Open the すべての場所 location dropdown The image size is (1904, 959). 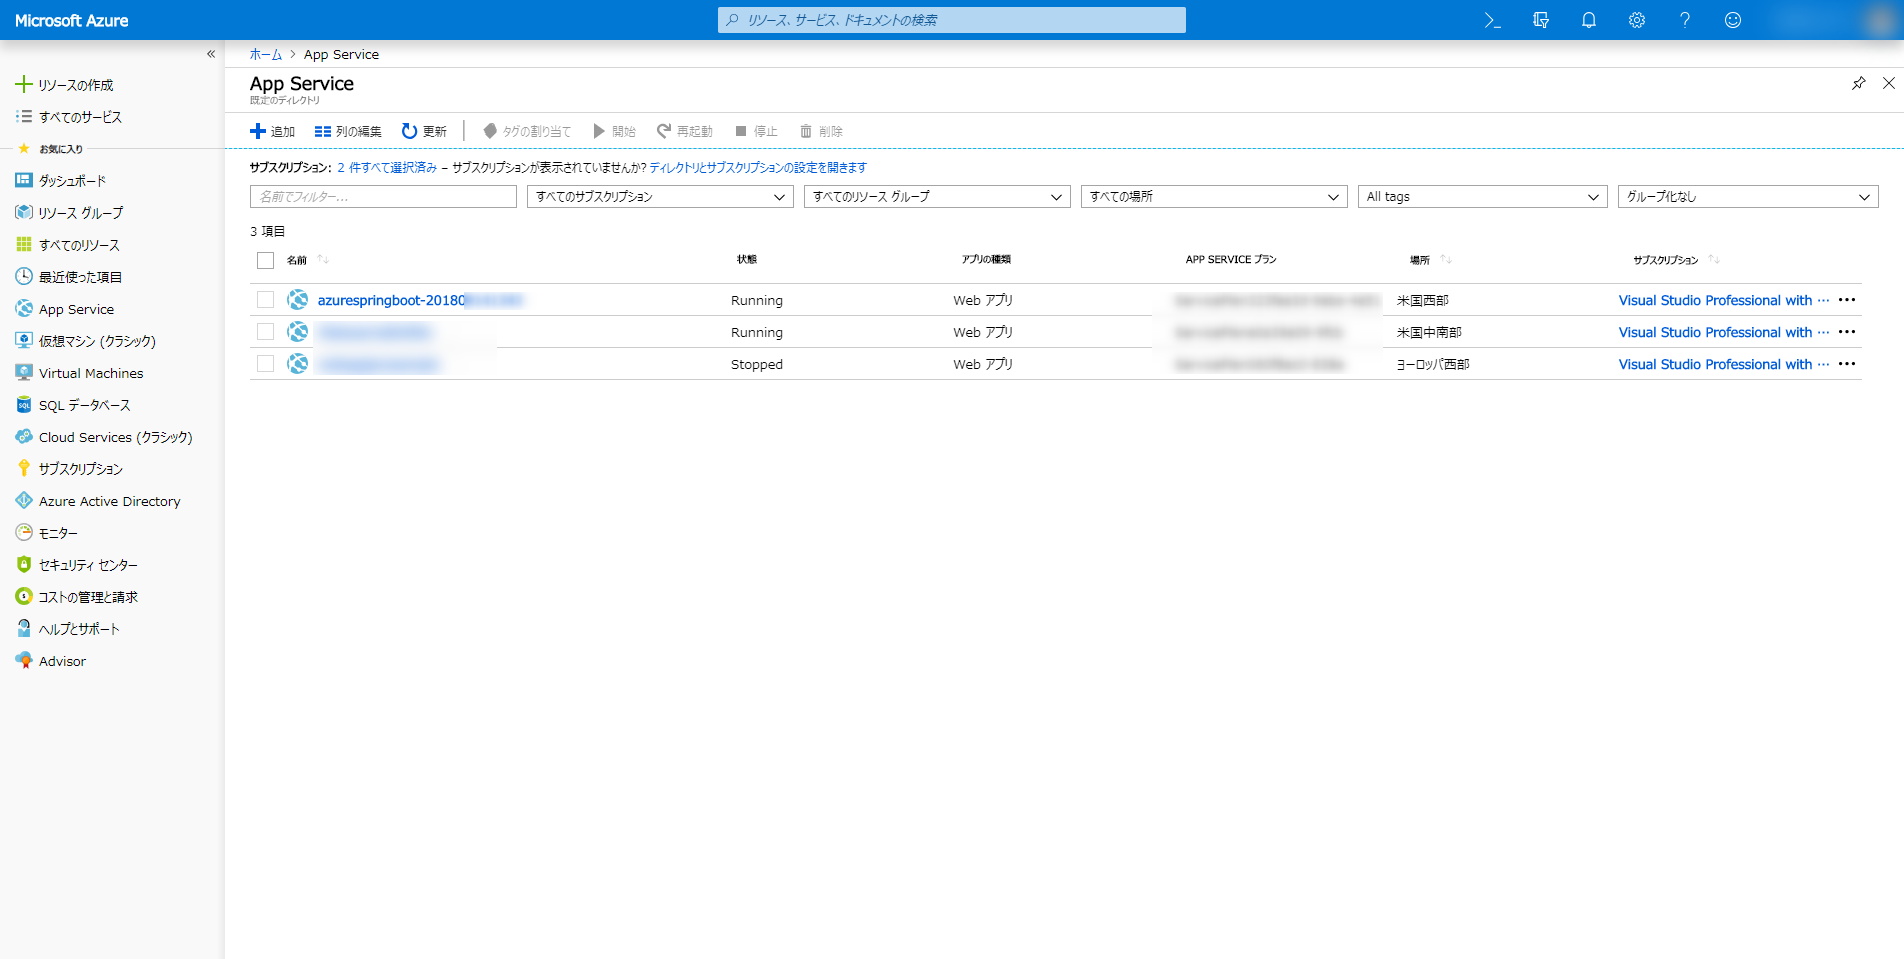[1214, 197]
